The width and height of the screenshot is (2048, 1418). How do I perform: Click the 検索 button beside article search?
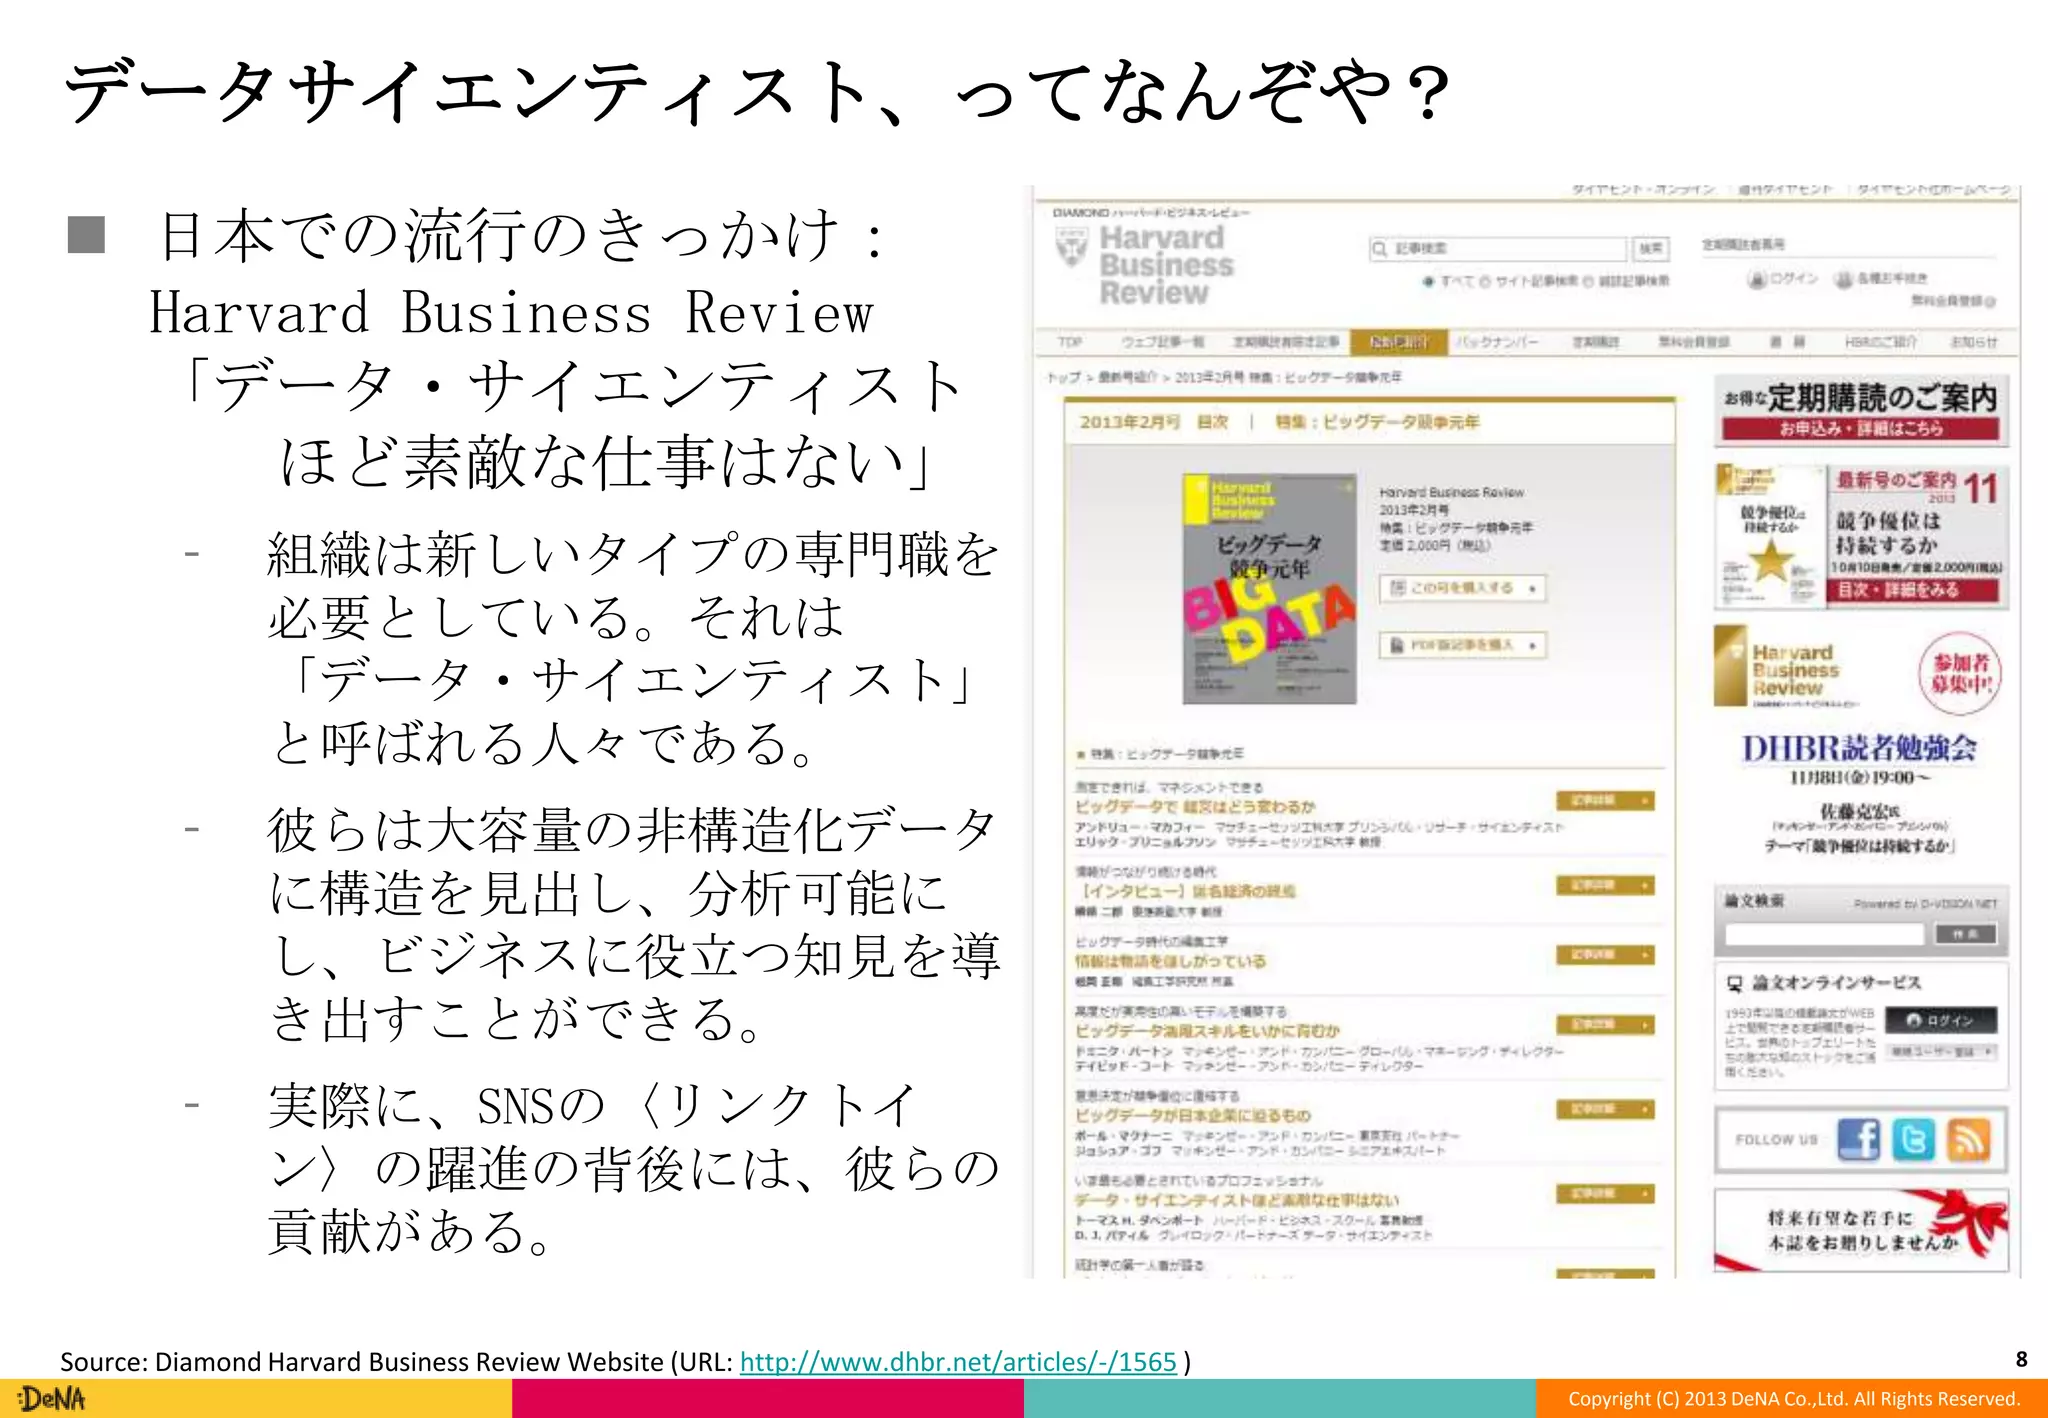[1651, 248]
